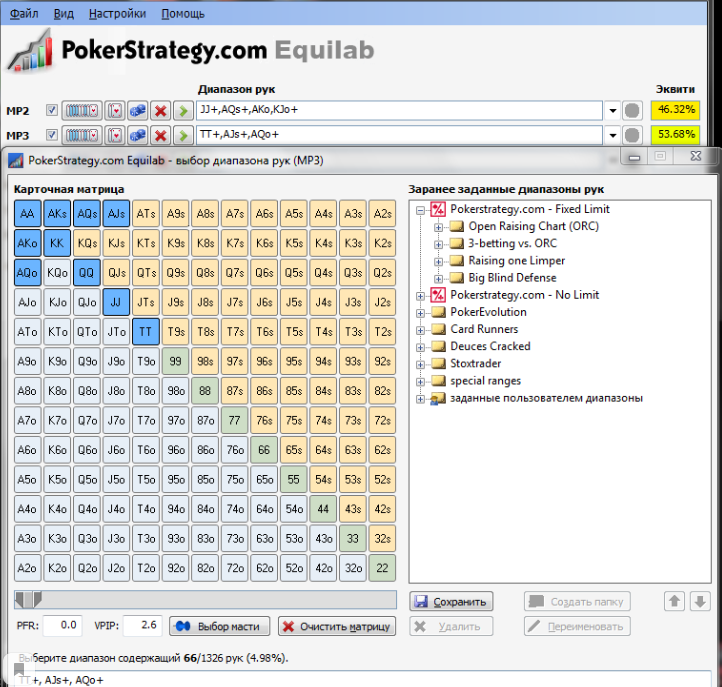Click bottom range text field TT+, AJs+, AQo+
The image size is (722, 687).
(364, 679)
